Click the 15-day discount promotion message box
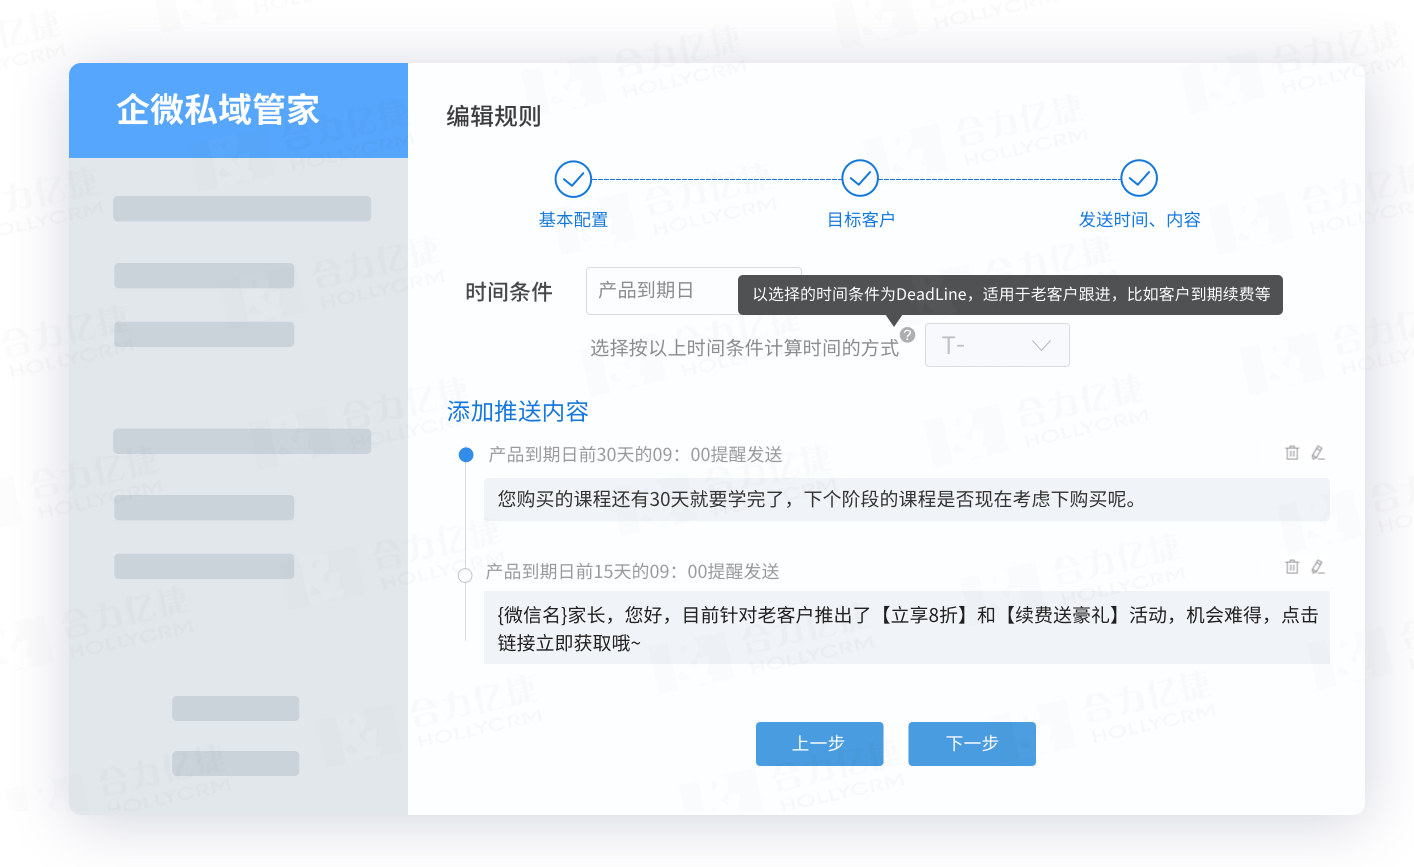The image size is (1414, 867). tap(906, 629)
